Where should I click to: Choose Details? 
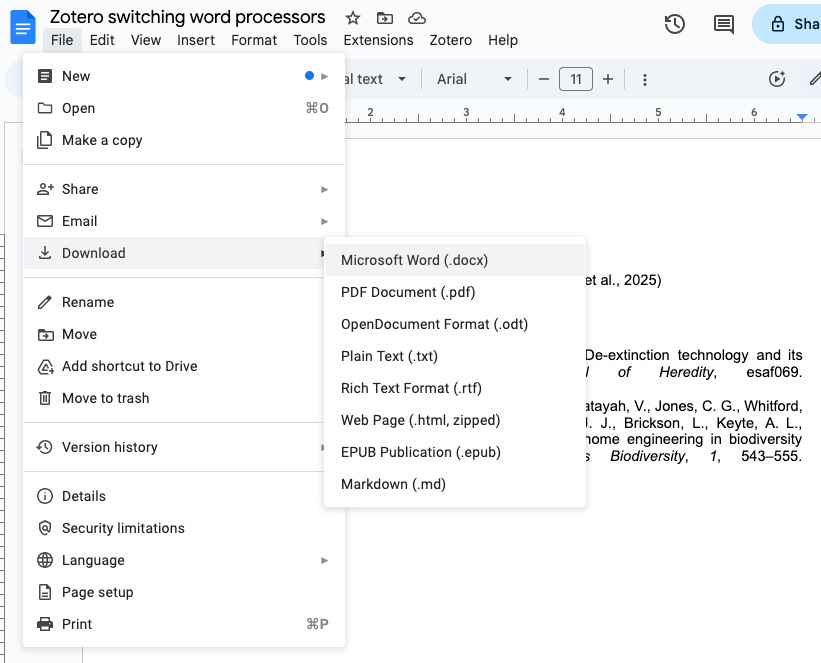coord(174,496)
